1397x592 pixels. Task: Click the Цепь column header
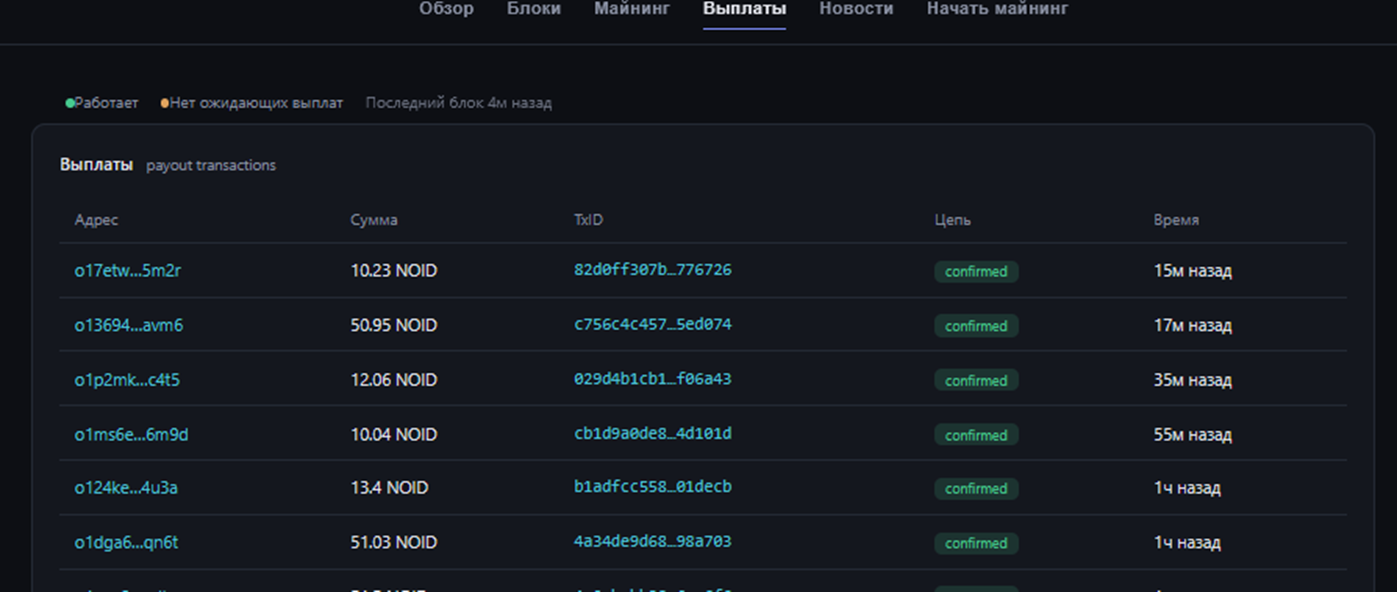[x=952, y=220]
